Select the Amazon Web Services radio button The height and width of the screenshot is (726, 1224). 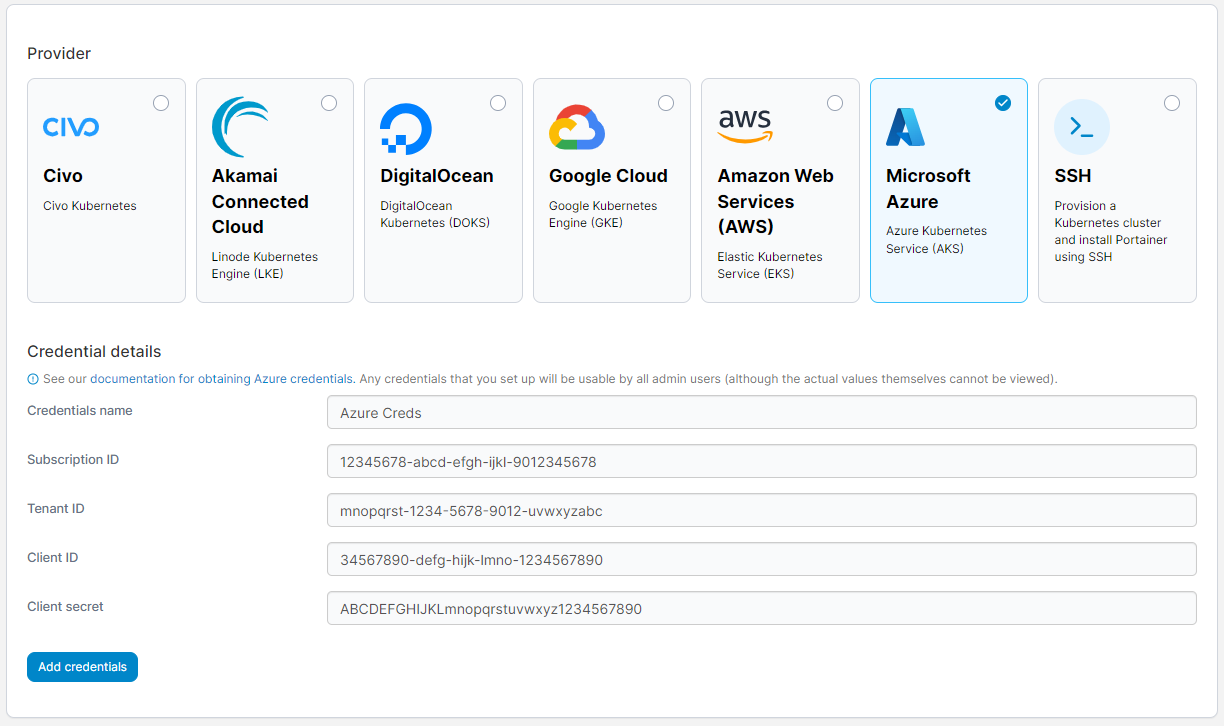click(835, 102)
